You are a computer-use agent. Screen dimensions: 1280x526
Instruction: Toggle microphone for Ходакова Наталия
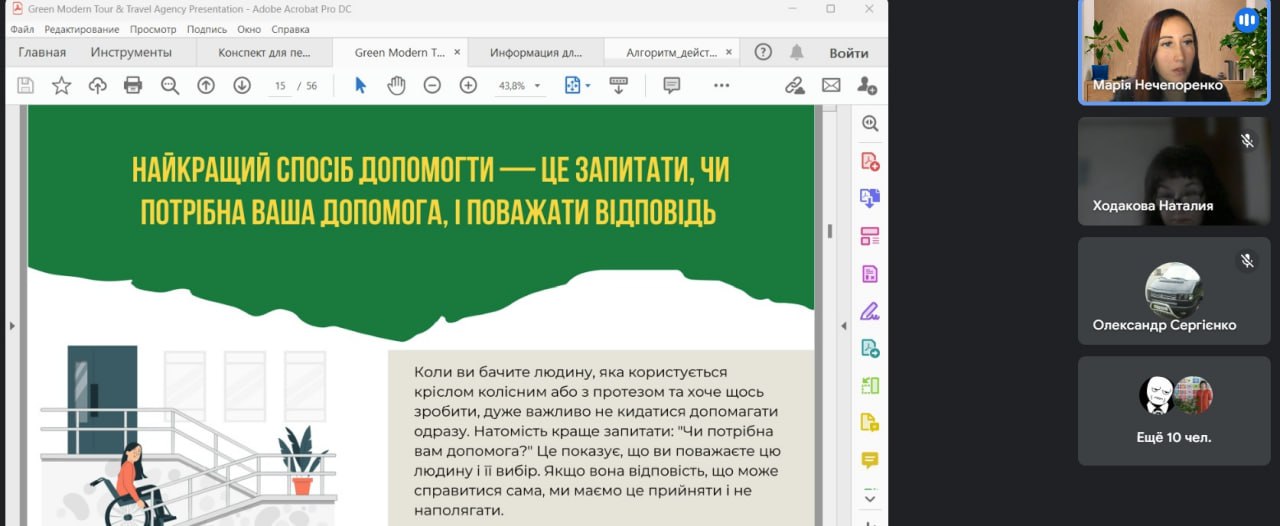click(x=1247, y=141)
